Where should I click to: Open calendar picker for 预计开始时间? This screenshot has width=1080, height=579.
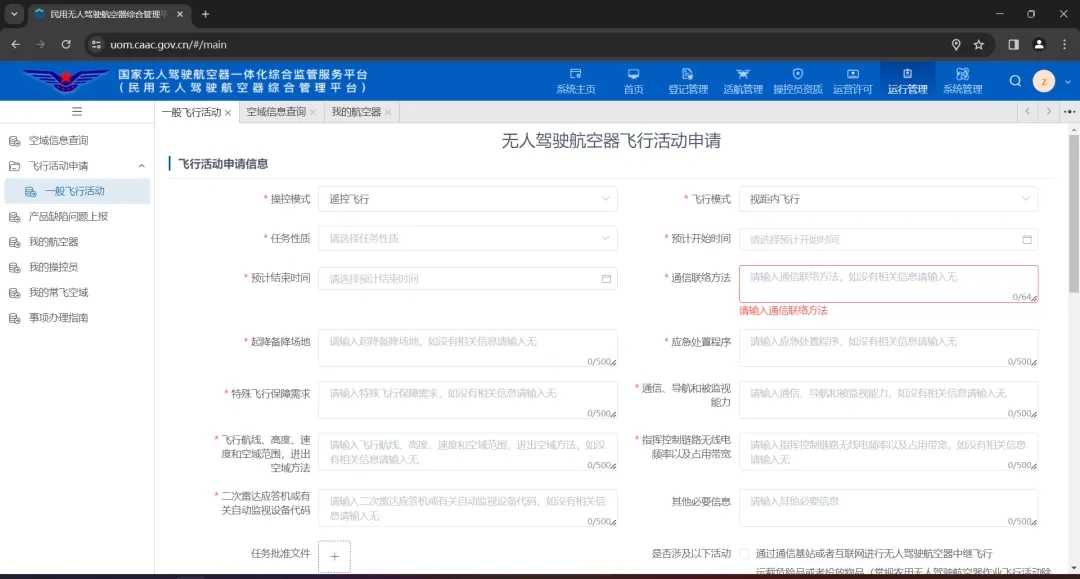(x=1026, y=240)
